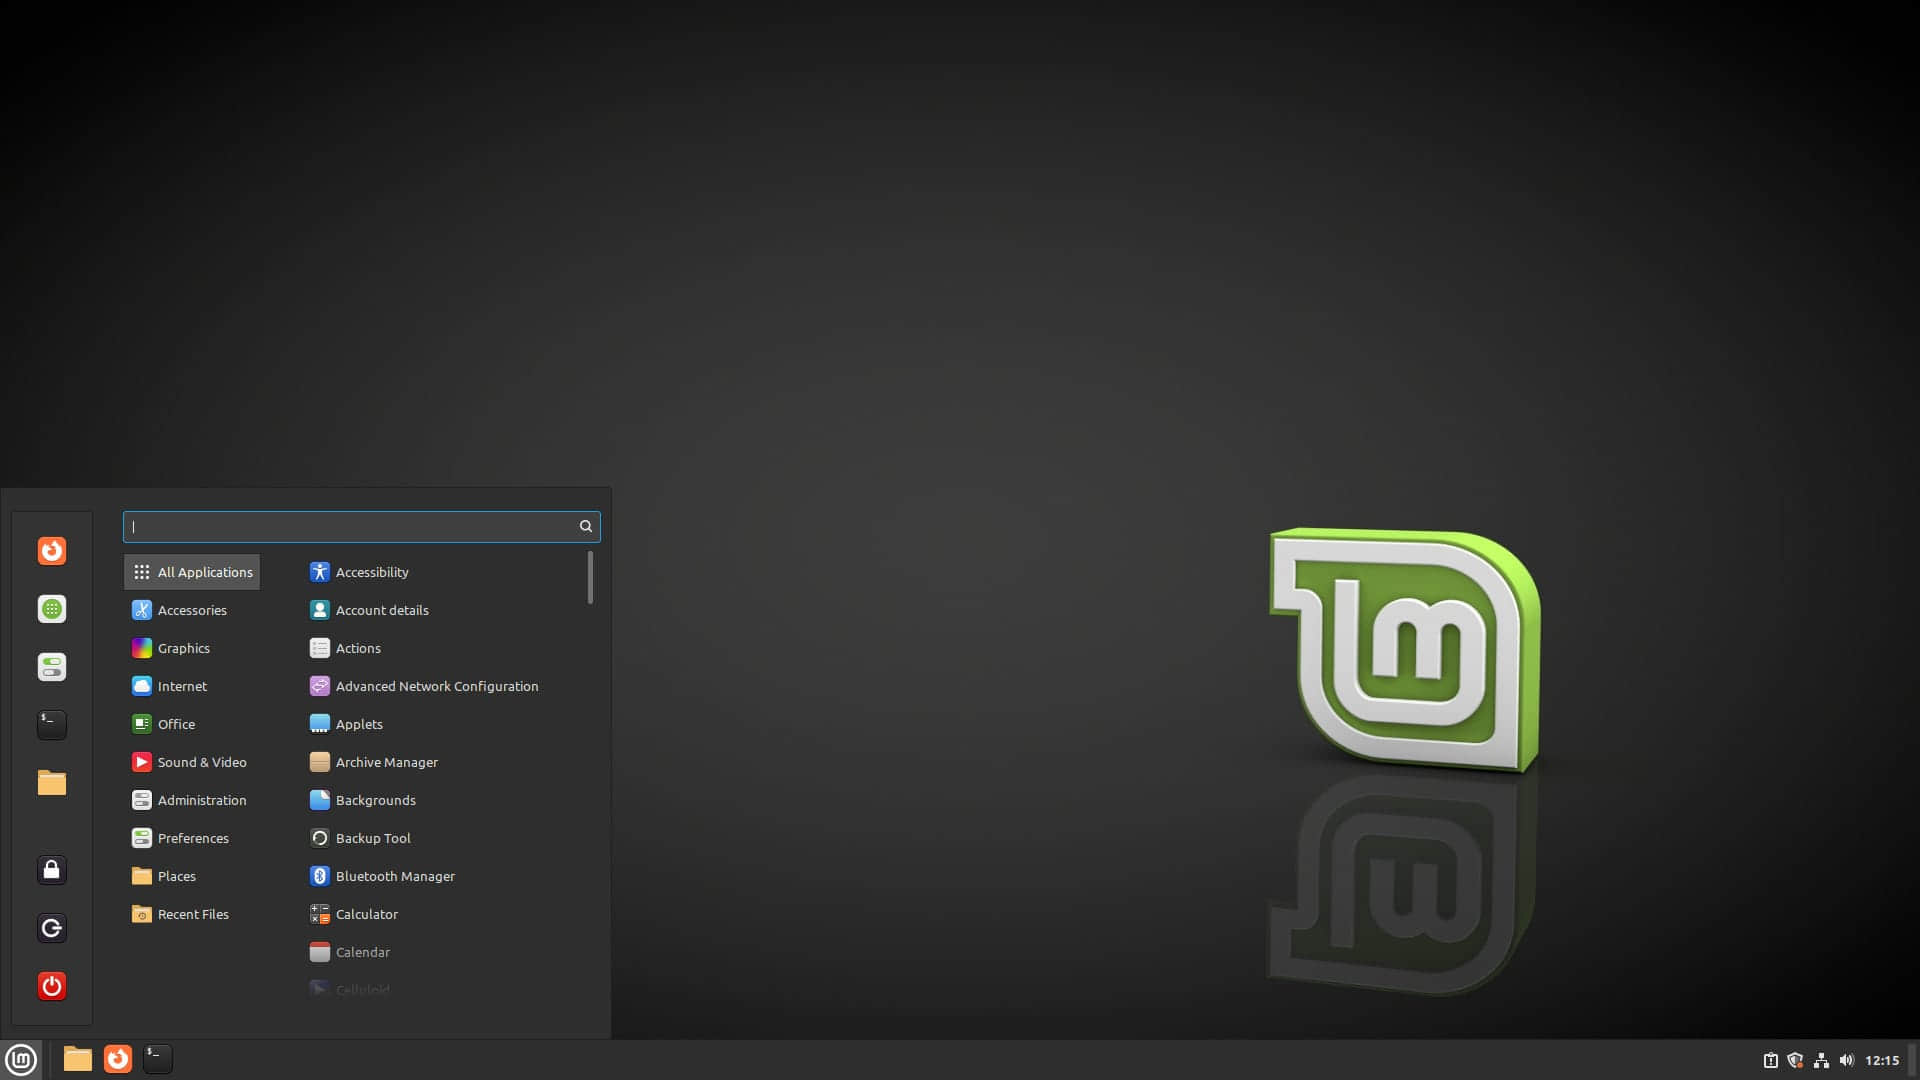Open Recent Files section
The width and height of the screenshot is (1920, 1080).
tap(193, 914)
